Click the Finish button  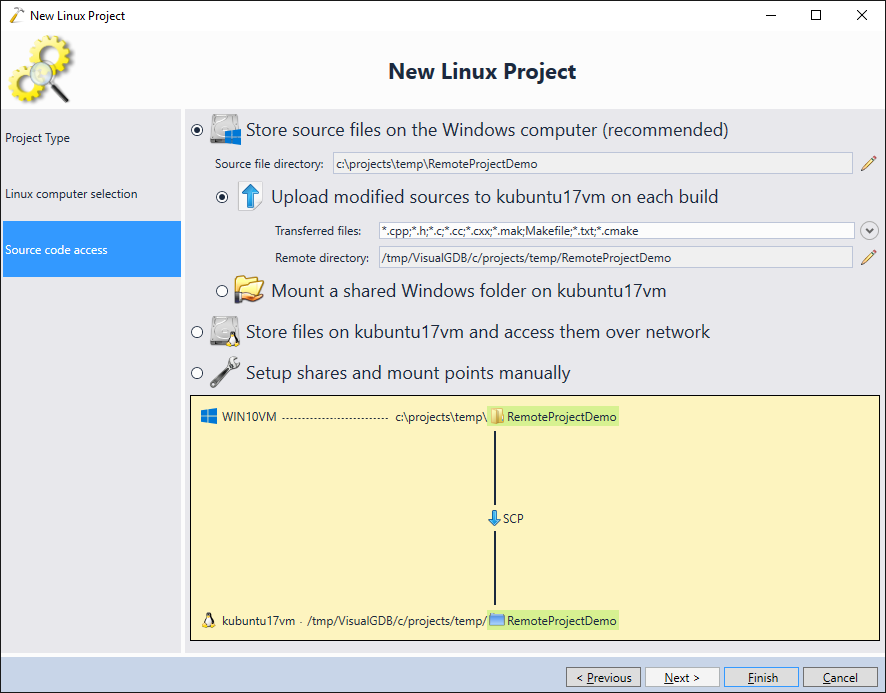point(762,677)
